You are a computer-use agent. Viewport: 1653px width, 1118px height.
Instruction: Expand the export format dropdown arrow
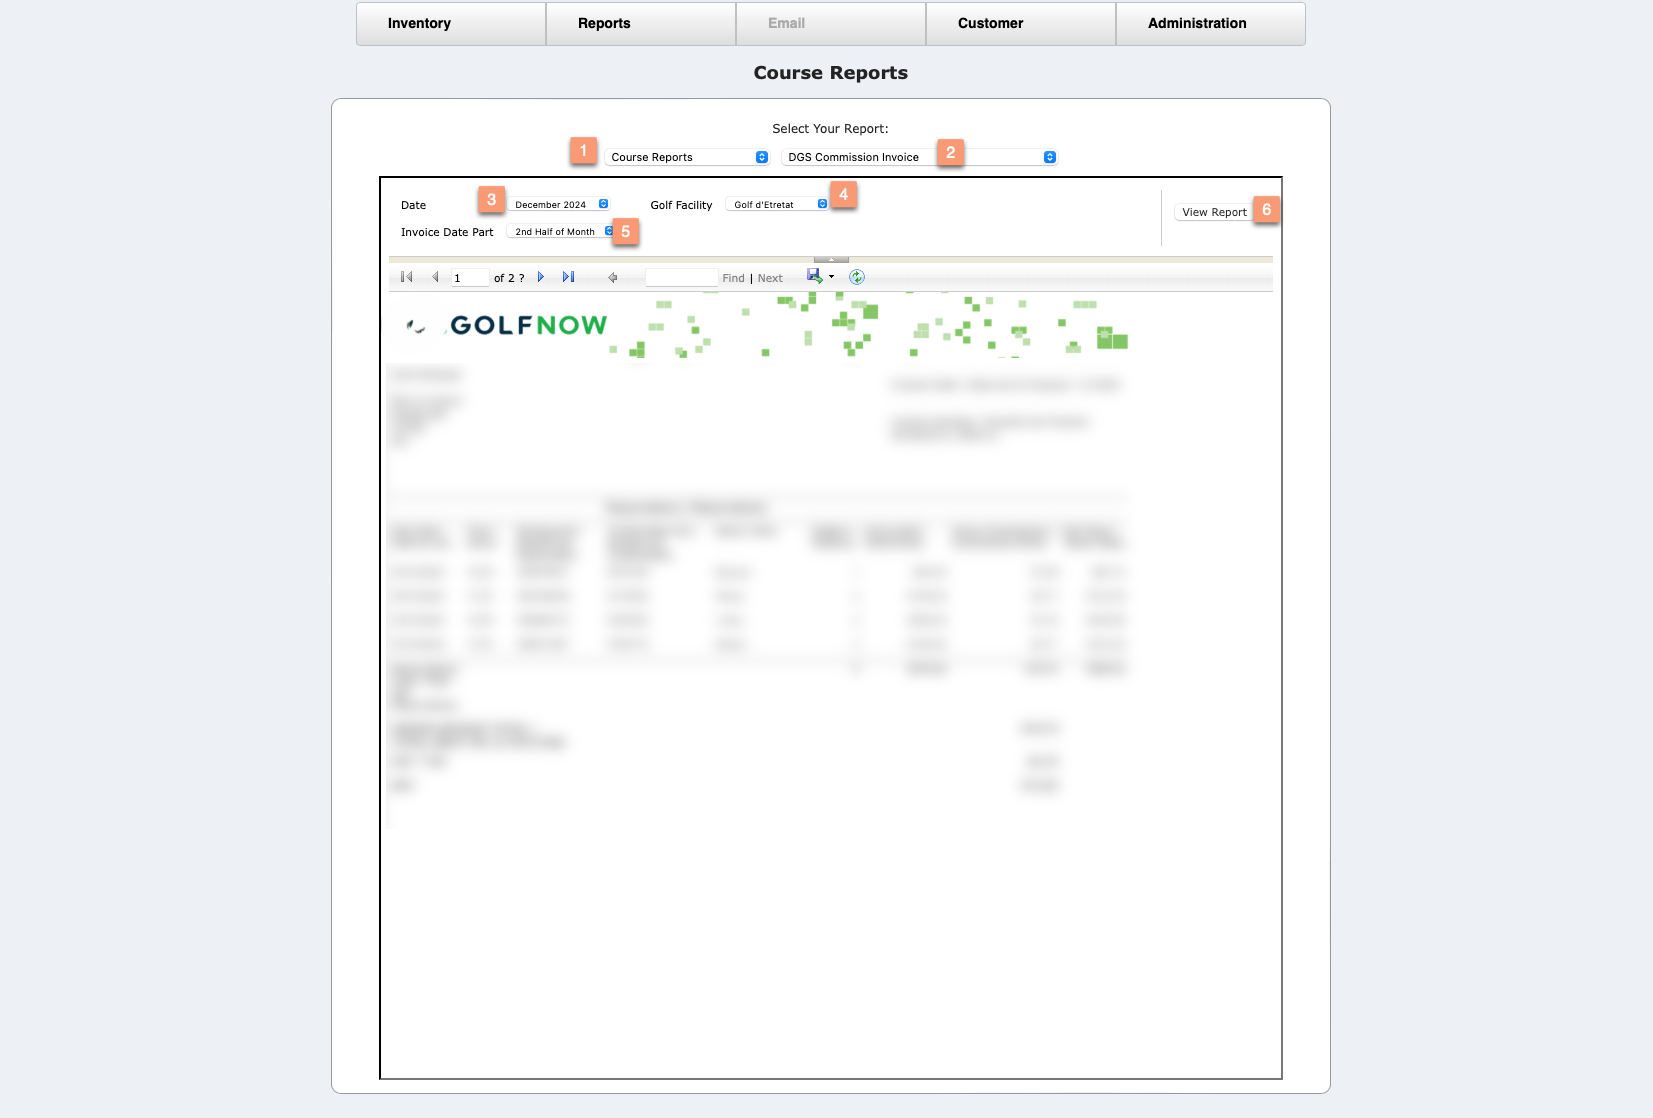tap(832, 277)
